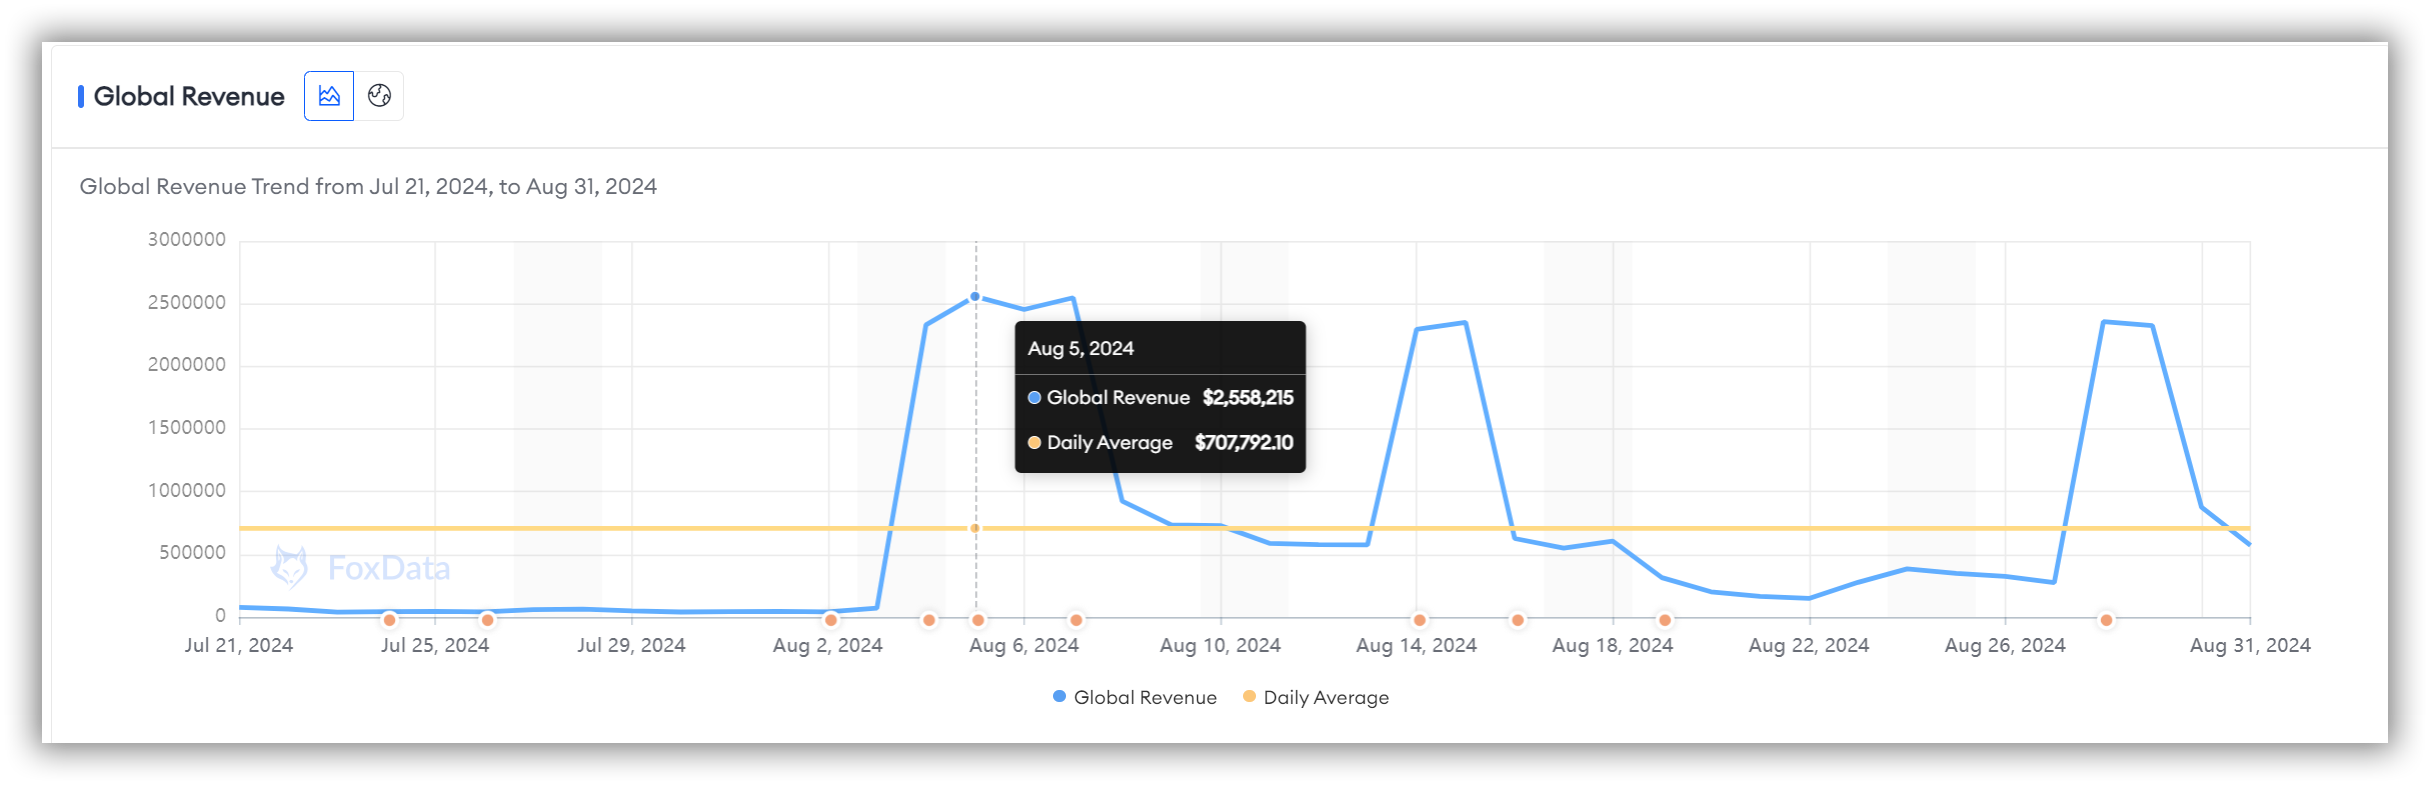Click the orange event marker at Aug 16

(1518, 620)
